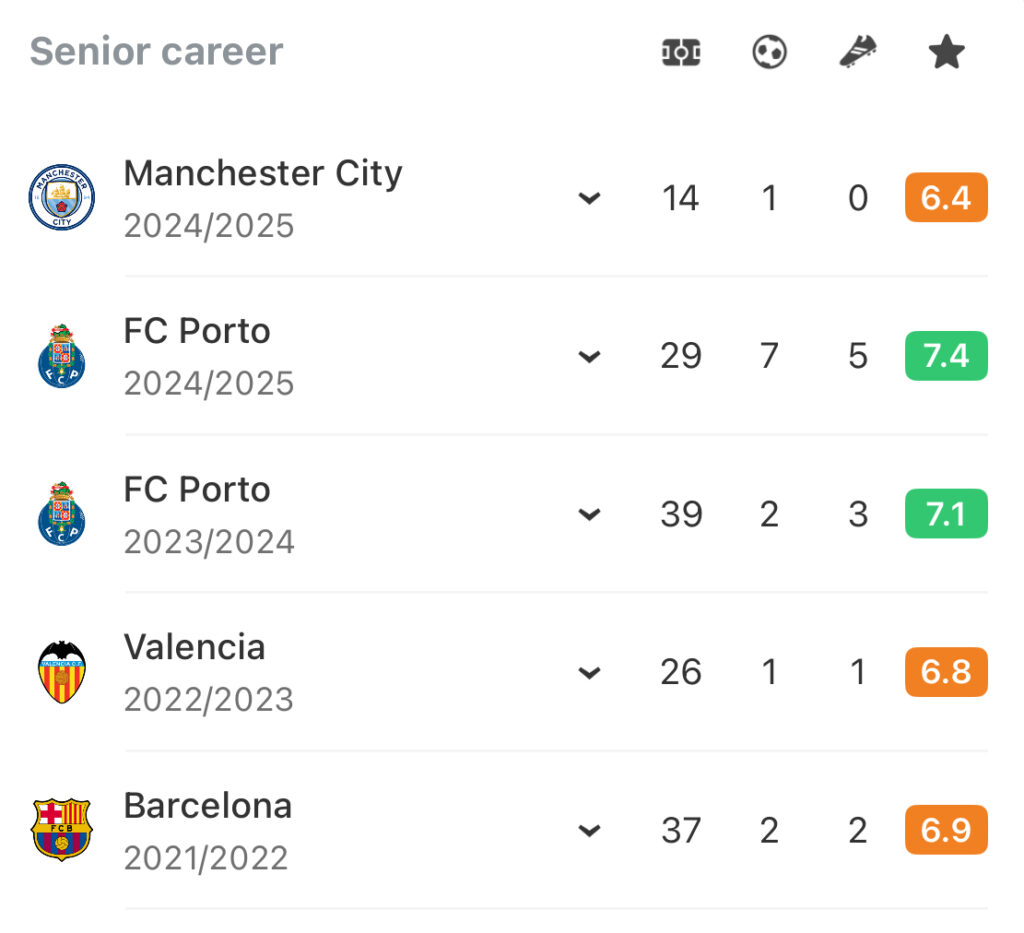Click the green 7.4 rating badge
The width and height of the screenshot is (1024, 933).
pos(946,356)
